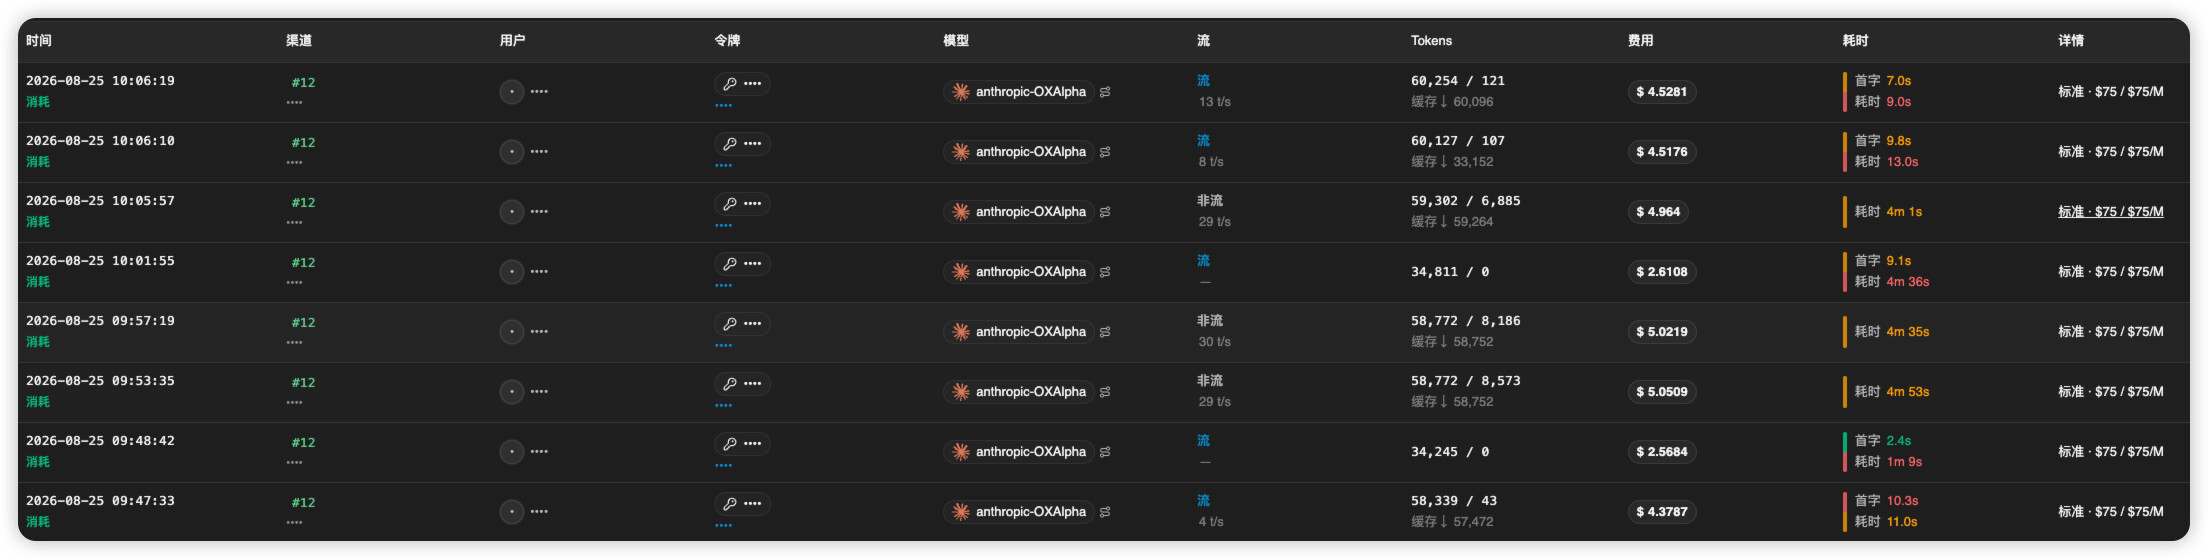
Task: Click the $ 4.5281 cost badge
Action: pyautogui.click(x=1661, y=92)
